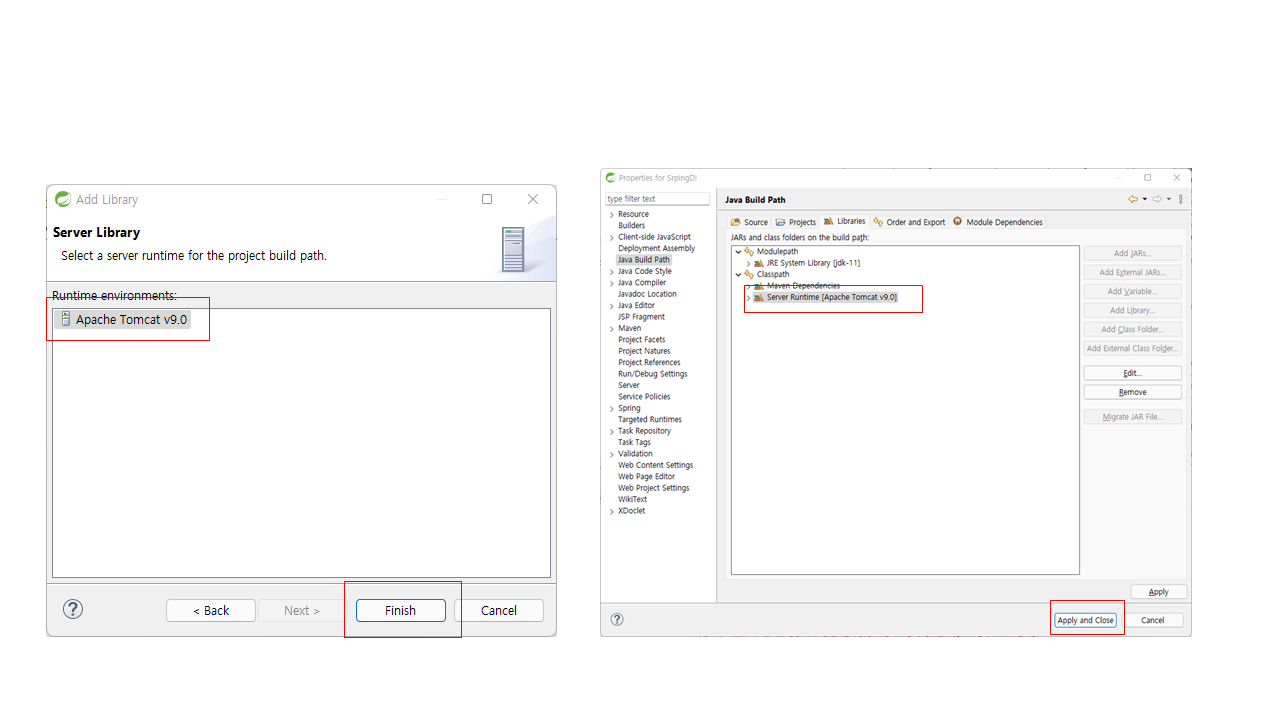The image size is (1280, 720).
Task: Open the Web Page Editor page
Action: click(x=646, y=477)
